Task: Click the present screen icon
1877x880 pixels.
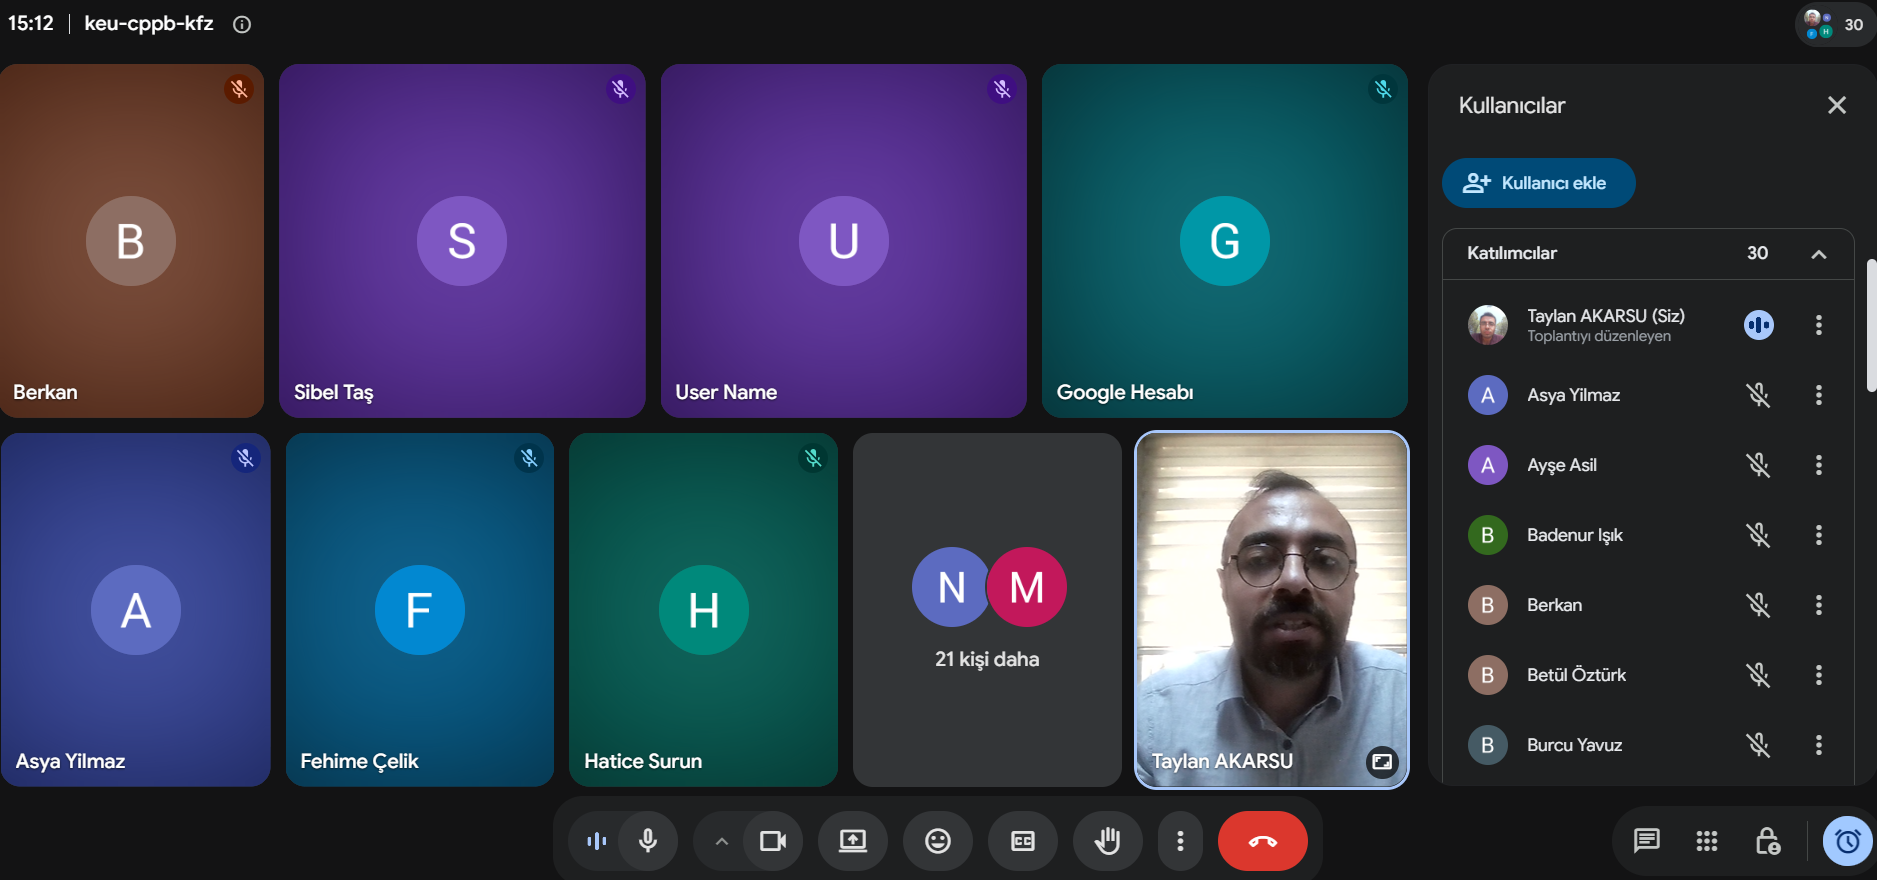Action: (853, 841)
